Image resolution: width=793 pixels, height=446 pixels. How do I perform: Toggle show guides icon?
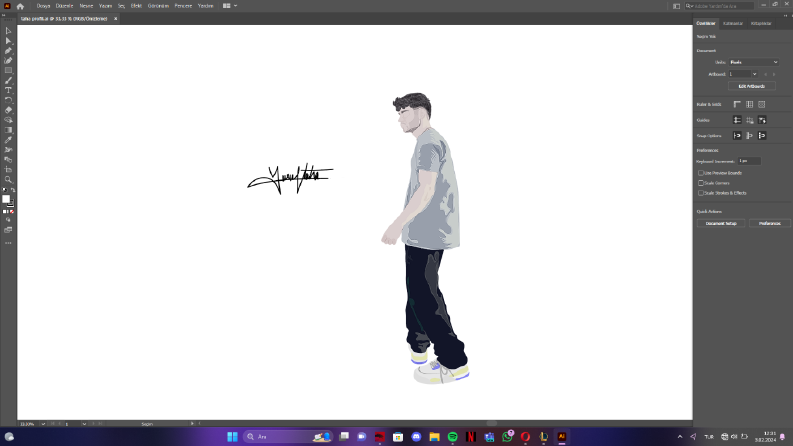point(737,120)
